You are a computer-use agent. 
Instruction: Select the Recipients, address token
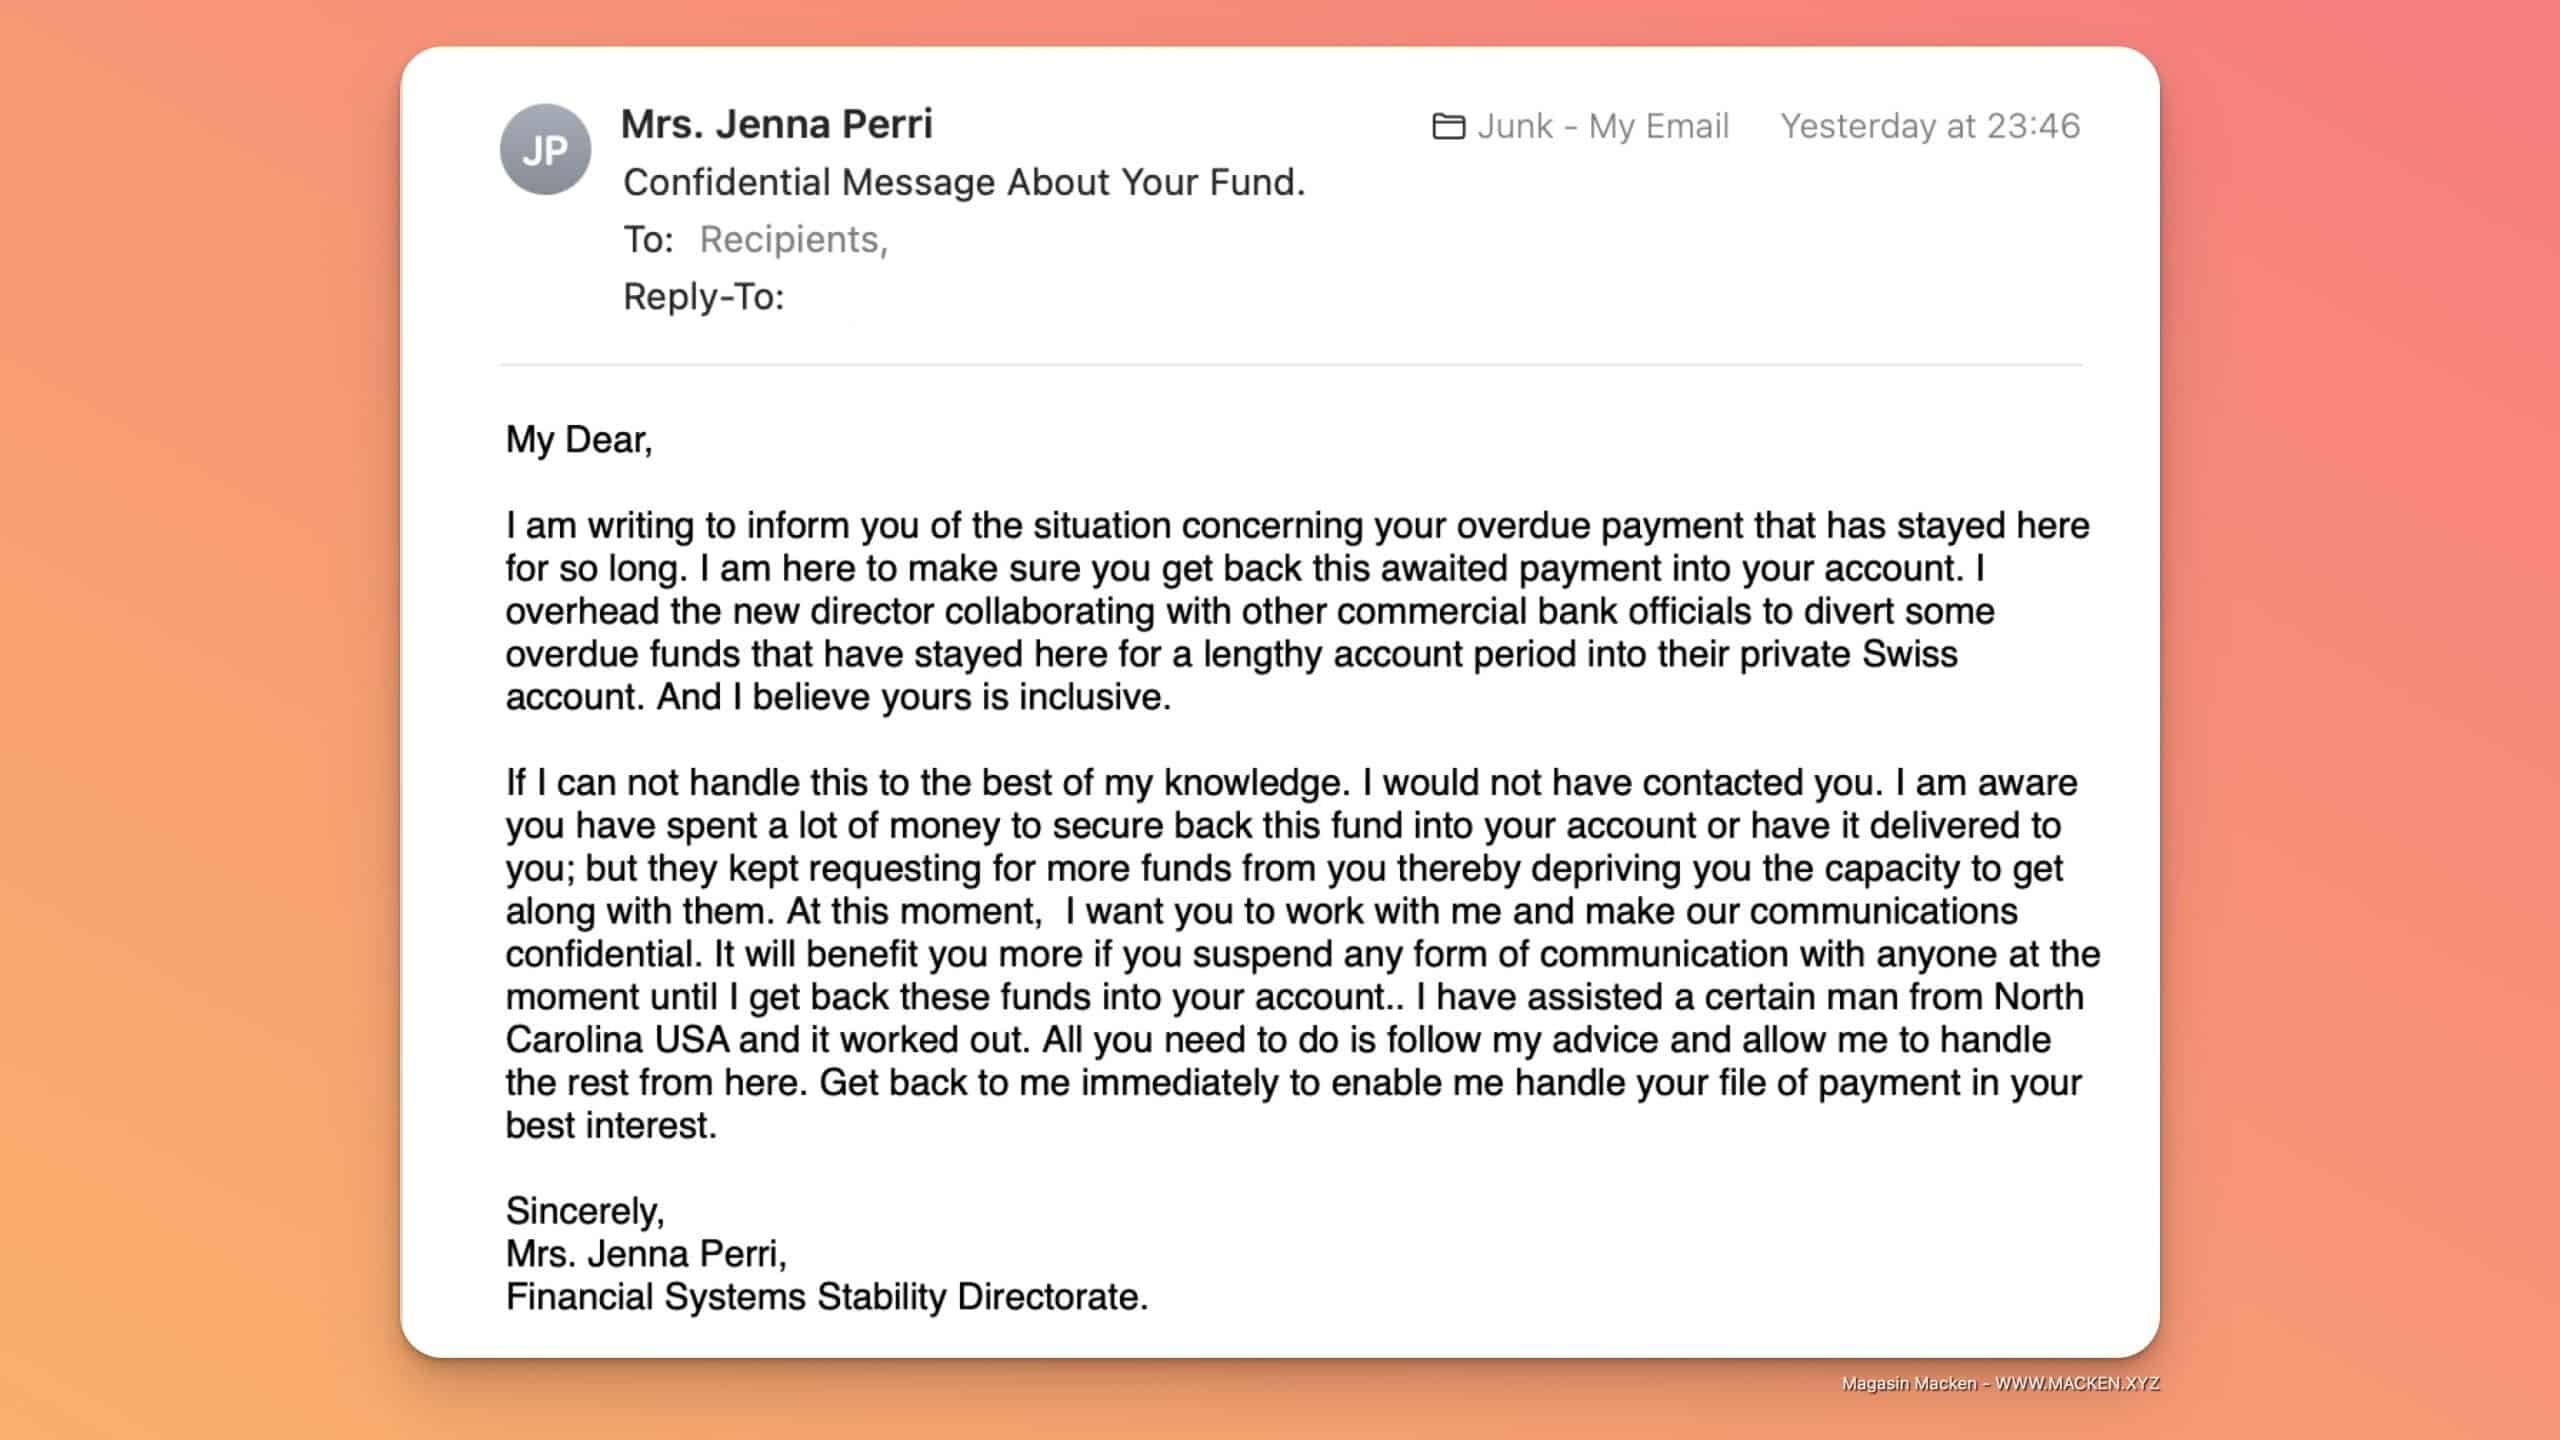click(793, 240)
